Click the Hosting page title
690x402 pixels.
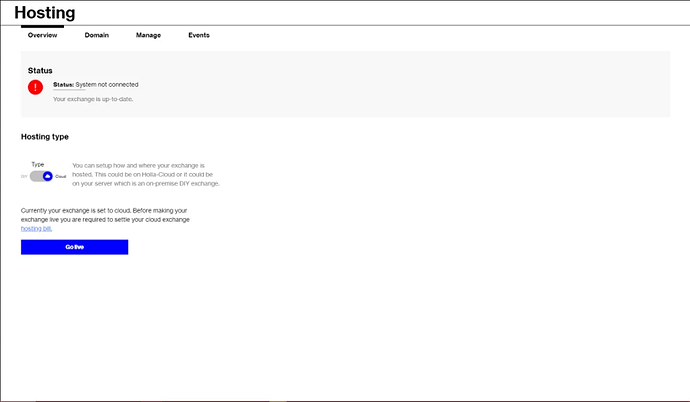pyautogui.click(x=44, y=13)
